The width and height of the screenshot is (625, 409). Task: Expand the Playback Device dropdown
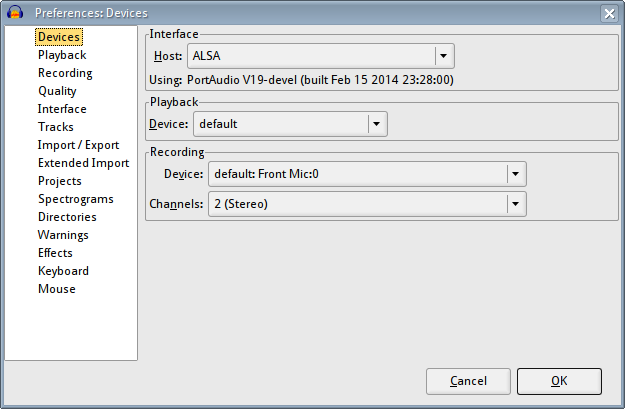pyautogui.click(x=376, y=124)
